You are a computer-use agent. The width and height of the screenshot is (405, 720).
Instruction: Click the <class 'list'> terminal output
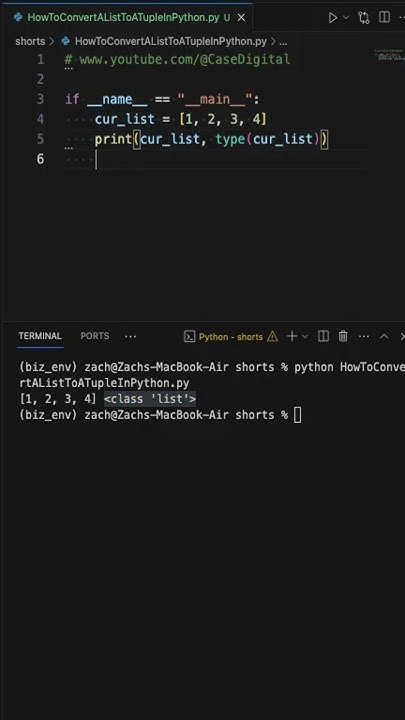pyautogui.click(x=150, y=399)
